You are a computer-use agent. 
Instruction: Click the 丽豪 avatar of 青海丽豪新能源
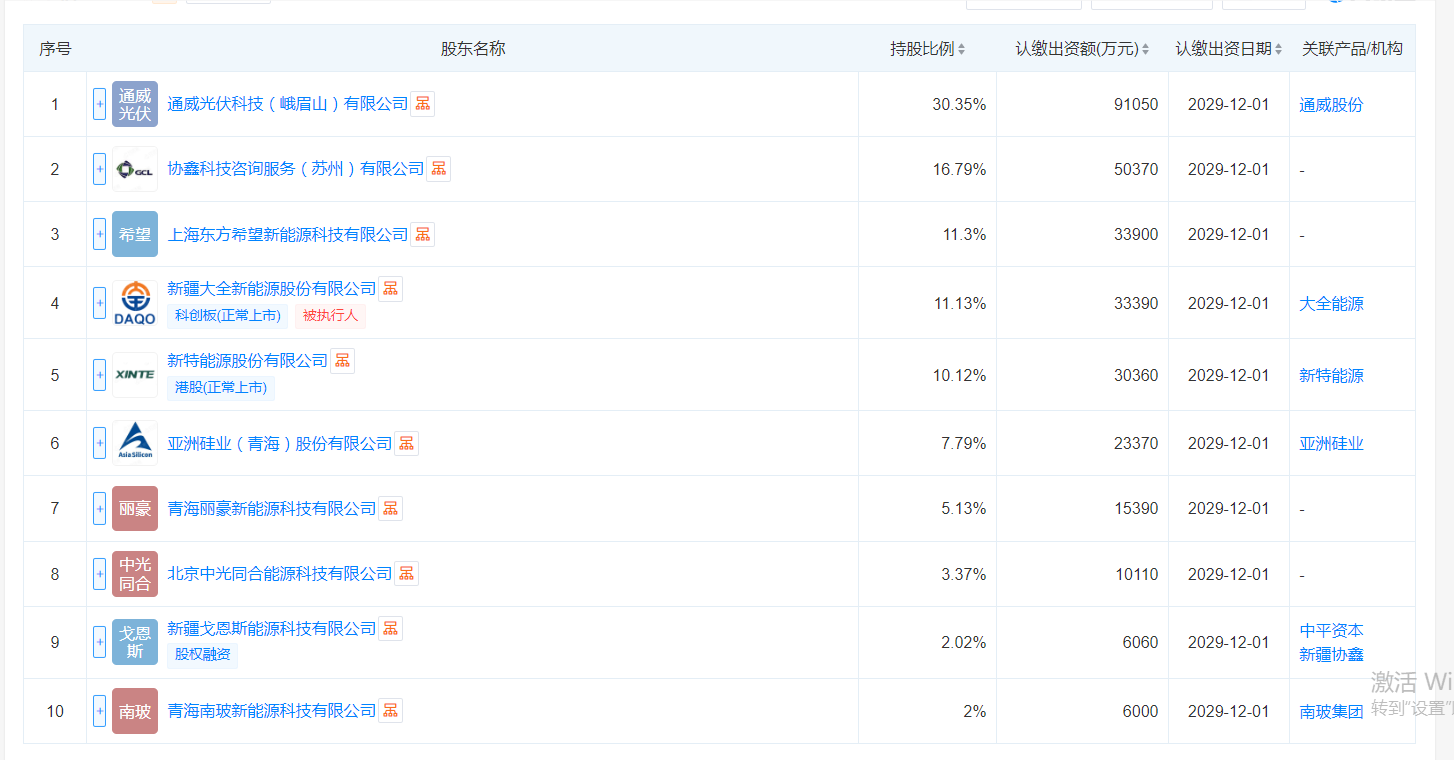point(134,508)
